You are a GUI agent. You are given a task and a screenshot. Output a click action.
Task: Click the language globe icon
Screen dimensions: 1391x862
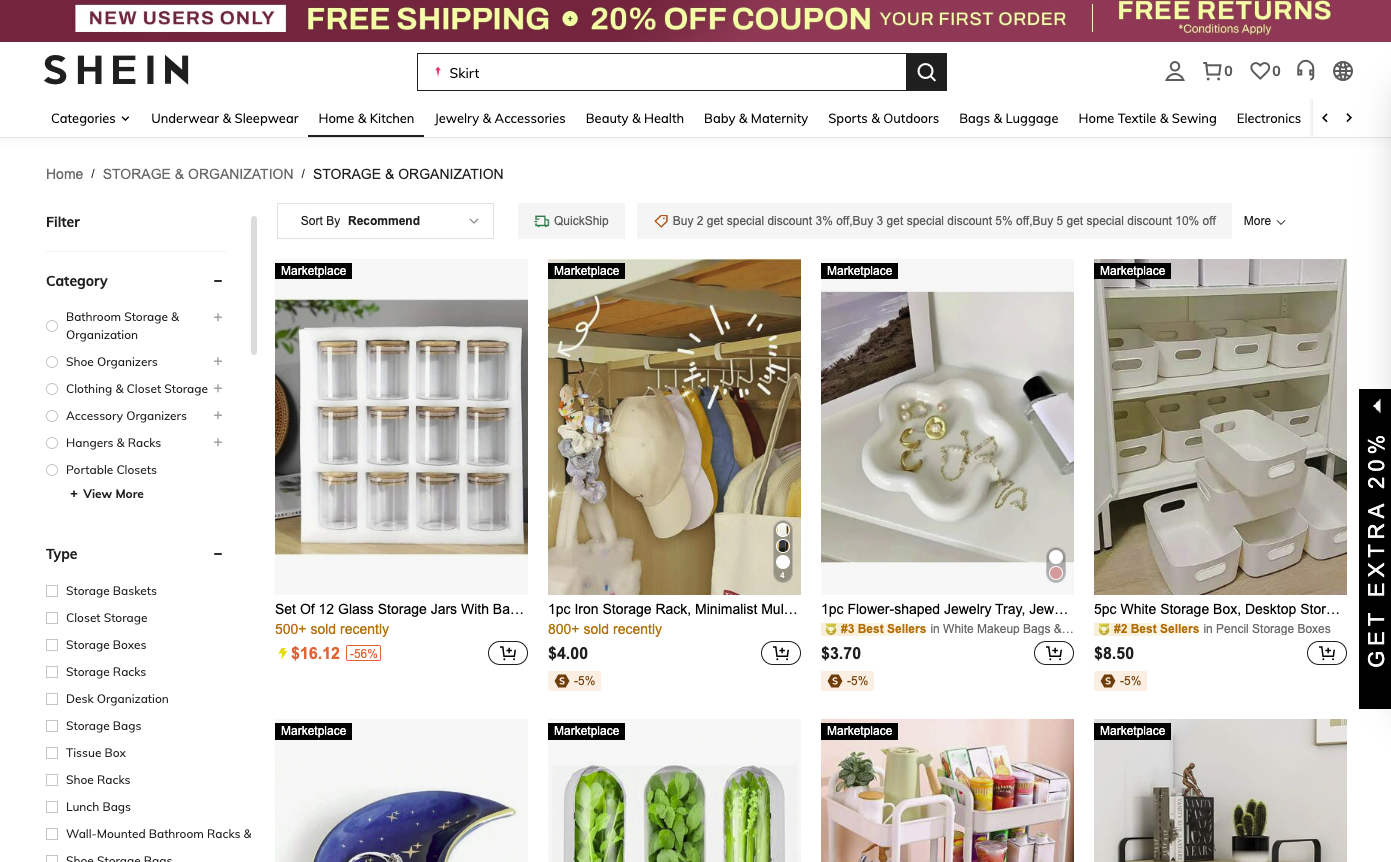coord(1342,71)
